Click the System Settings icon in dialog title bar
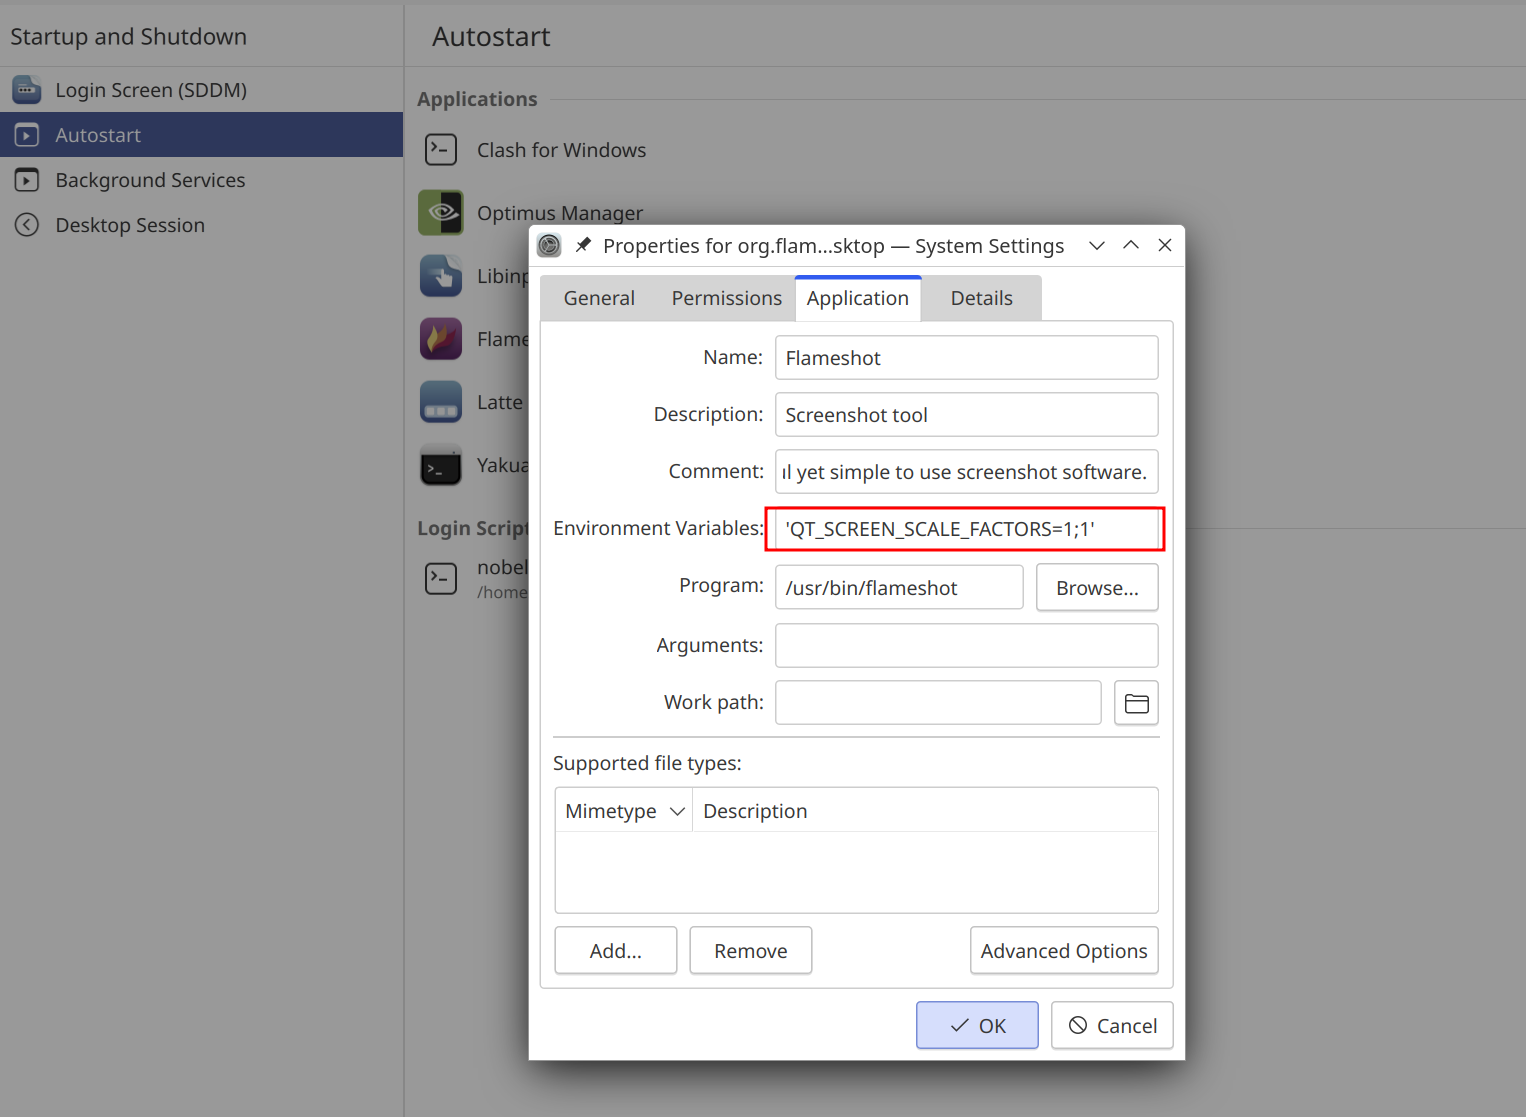1526x1117 pixels. click(x=549, y=245)
